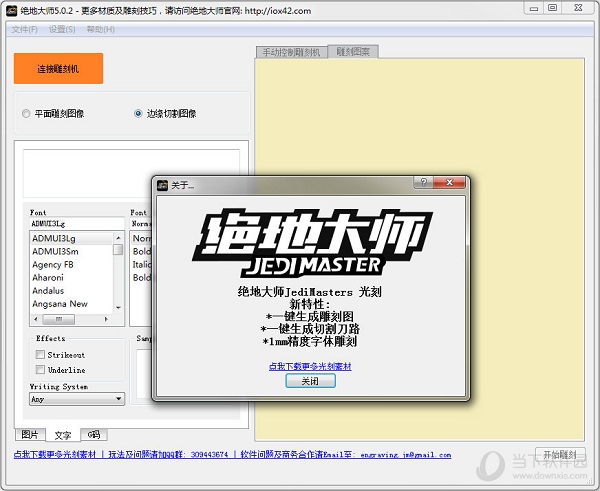Open the 设置(S) menu
This screenshot has width=600, height=491.
tap(62, 29)
